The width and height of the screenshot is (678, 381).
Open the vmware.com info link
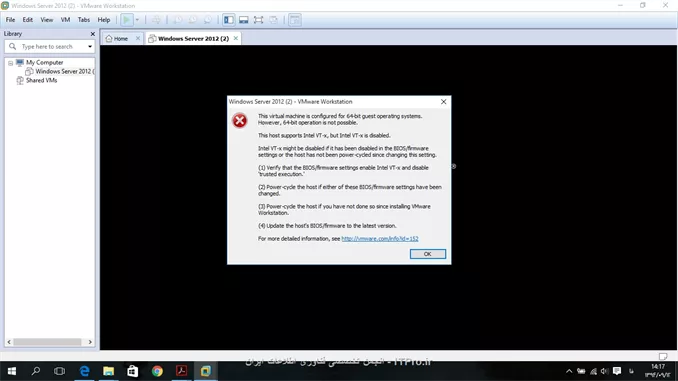[x=380, y=239]
